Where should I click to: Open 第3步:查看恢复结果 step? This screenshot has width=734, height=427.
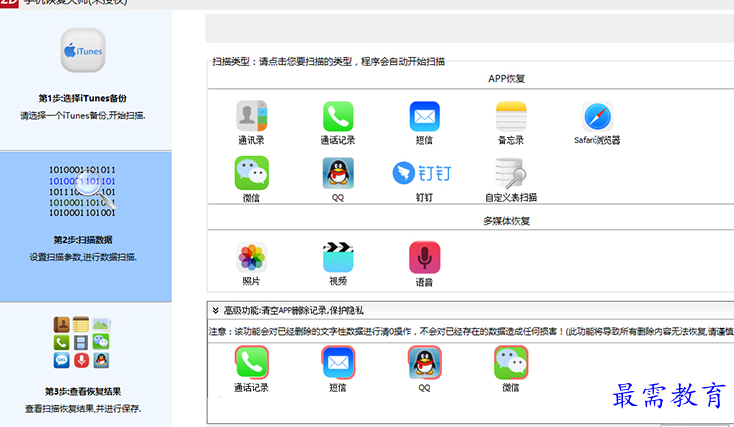click(x=83, y=391)
